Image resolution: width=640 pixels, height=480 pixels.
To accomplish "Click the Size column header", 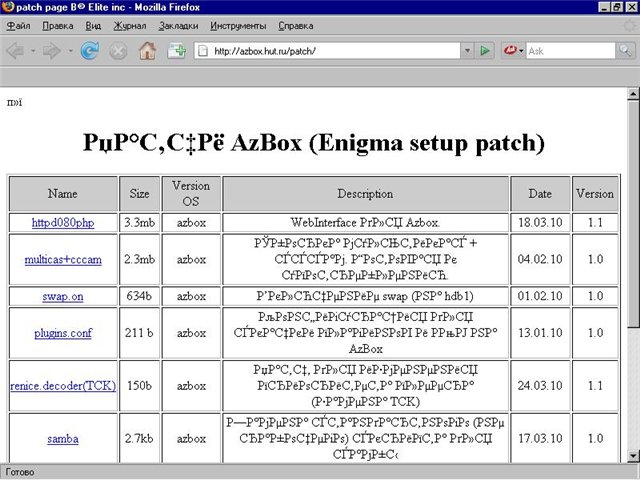I will [x=140, y=193].
